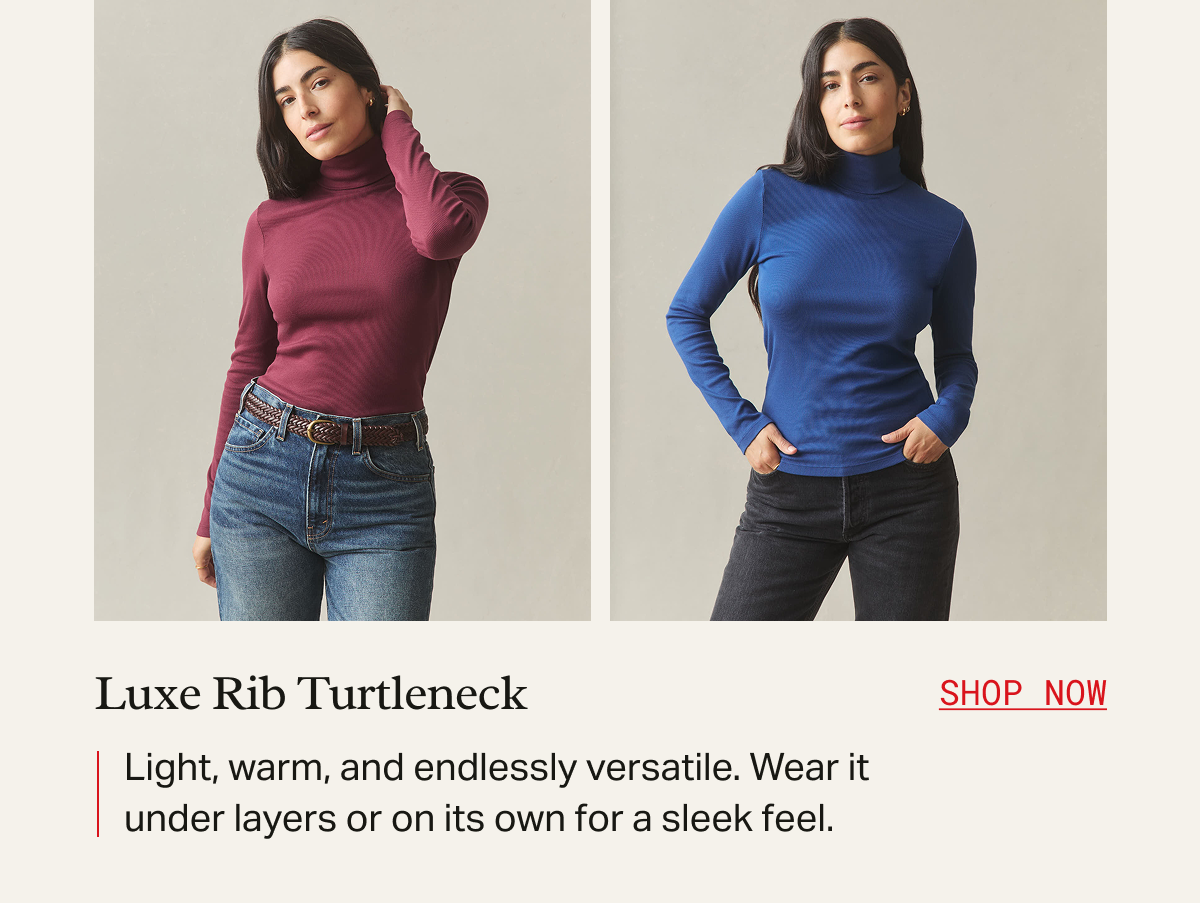Open the burgundy turtleneck product photo

tap(342, 310)
